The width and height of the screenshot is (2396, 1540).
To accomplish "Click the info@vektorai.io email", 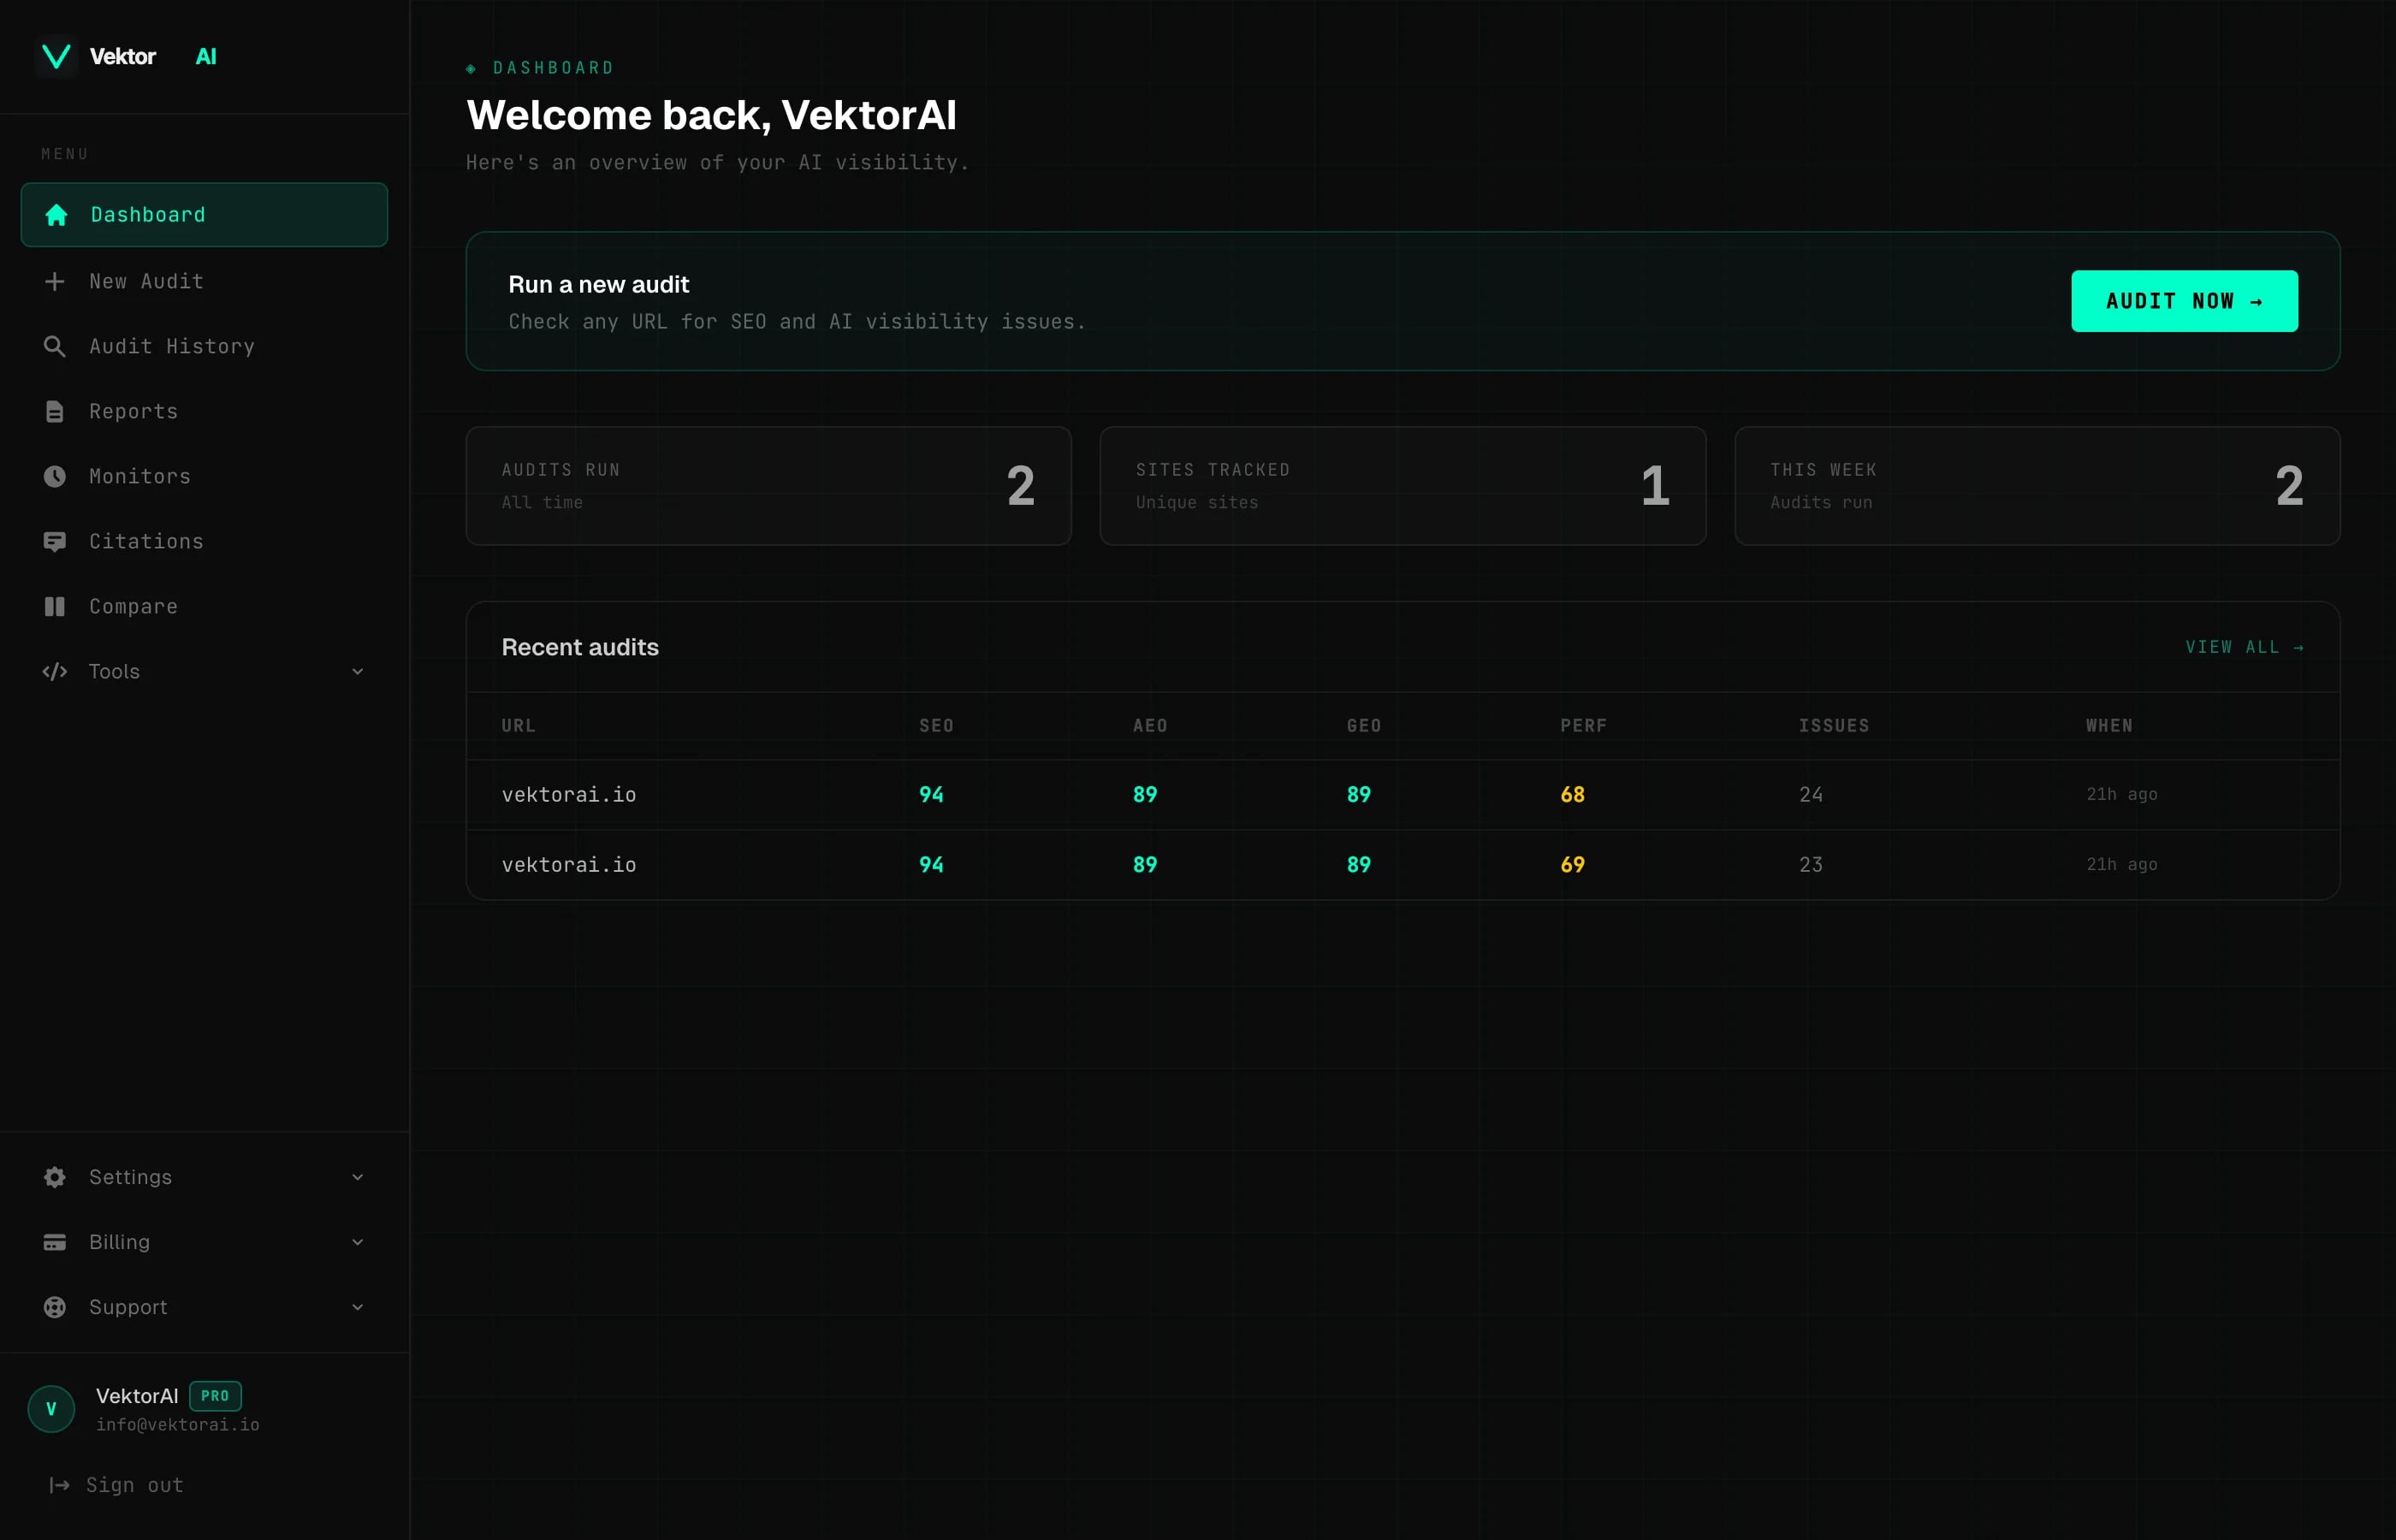I will click(178, 1424).
